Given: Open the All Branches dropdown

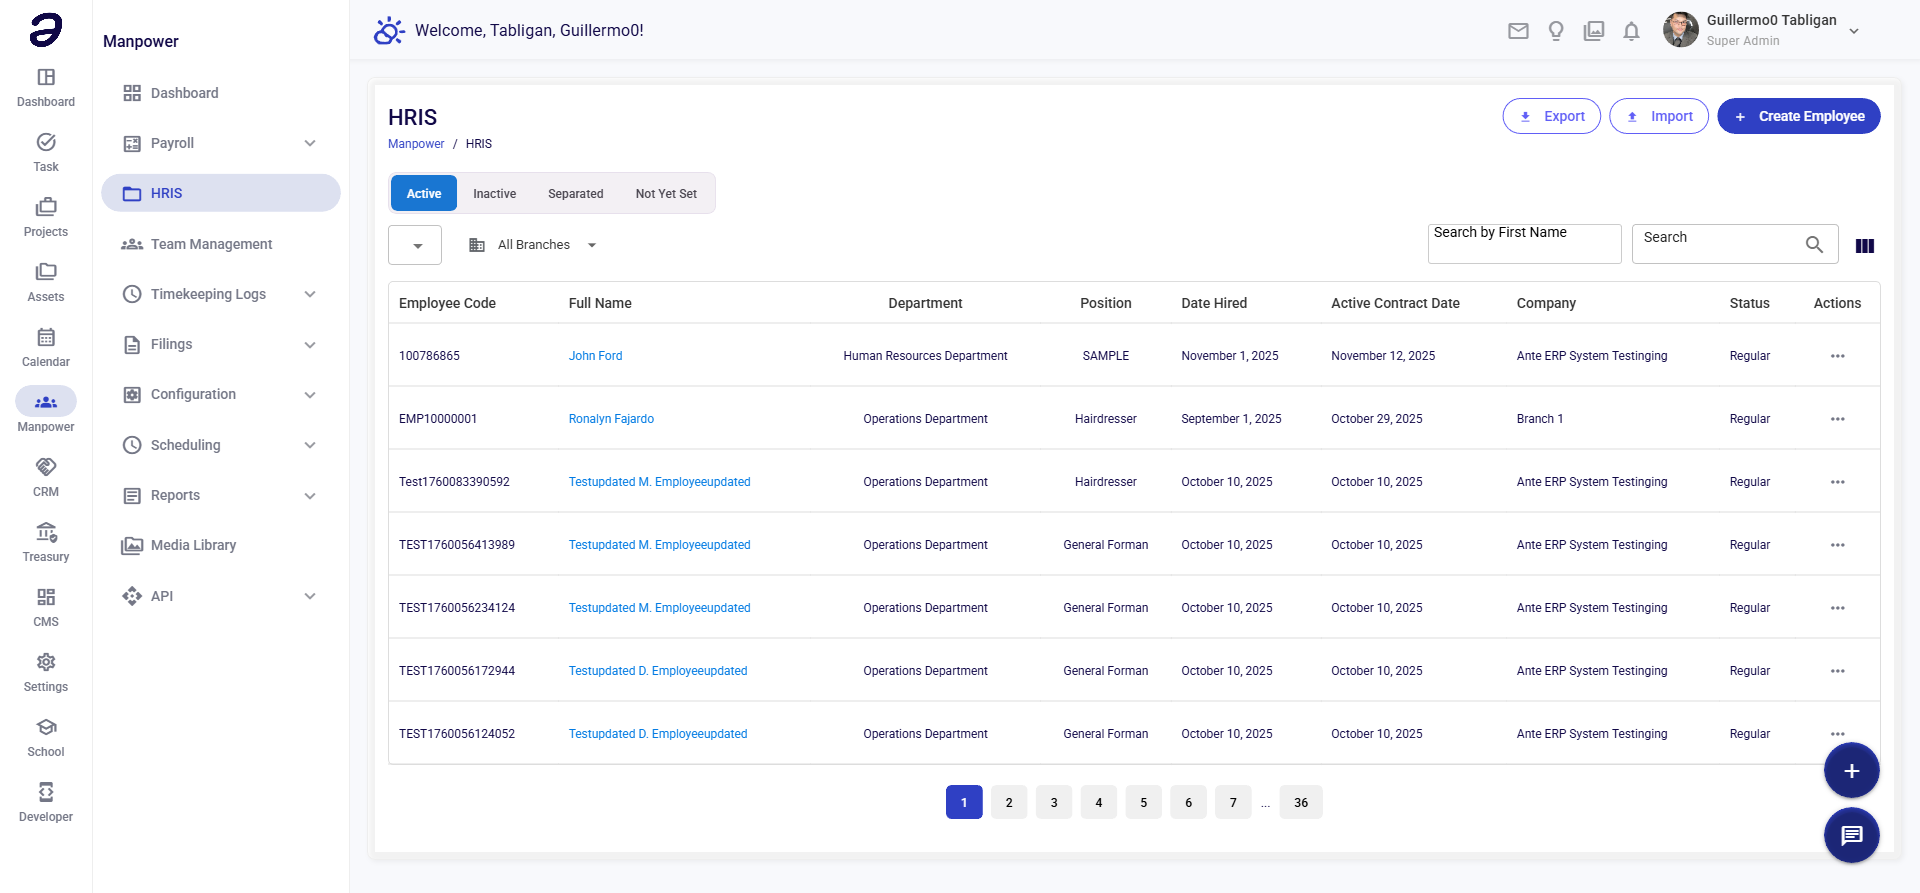Looking at the screenshot, I should pos(533,245).
